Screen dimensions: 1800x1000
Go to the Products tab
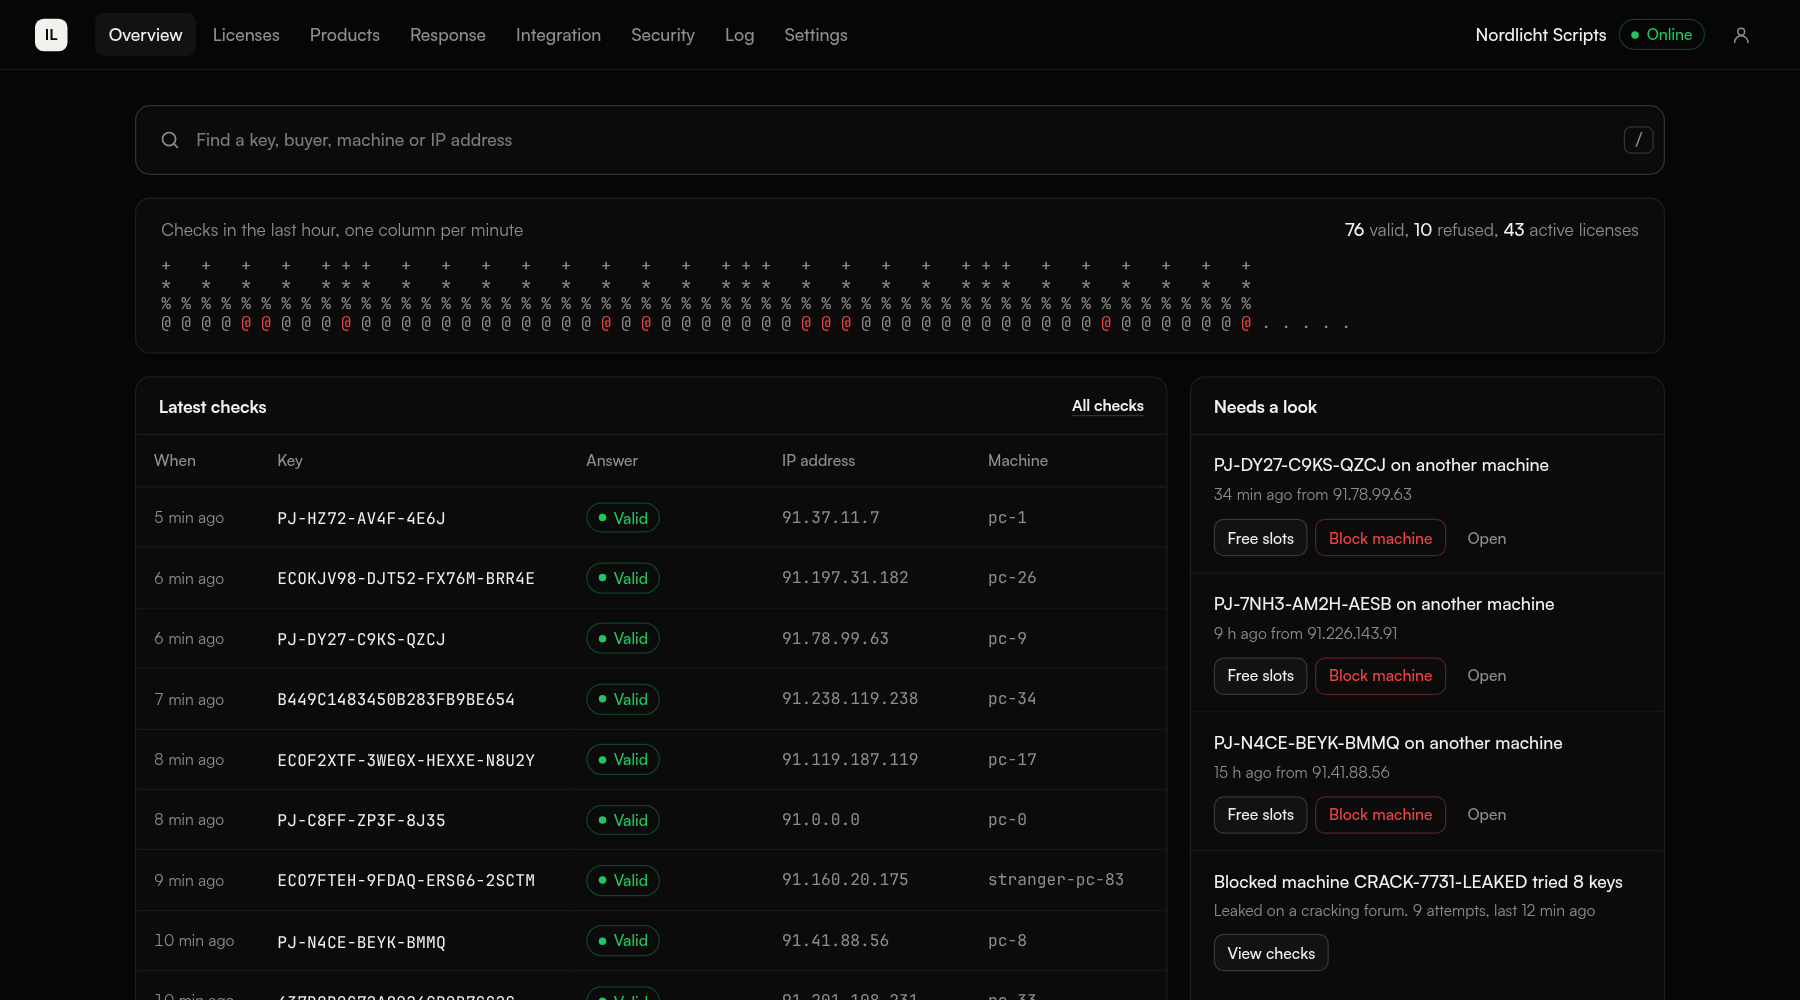tap(345, 35)
